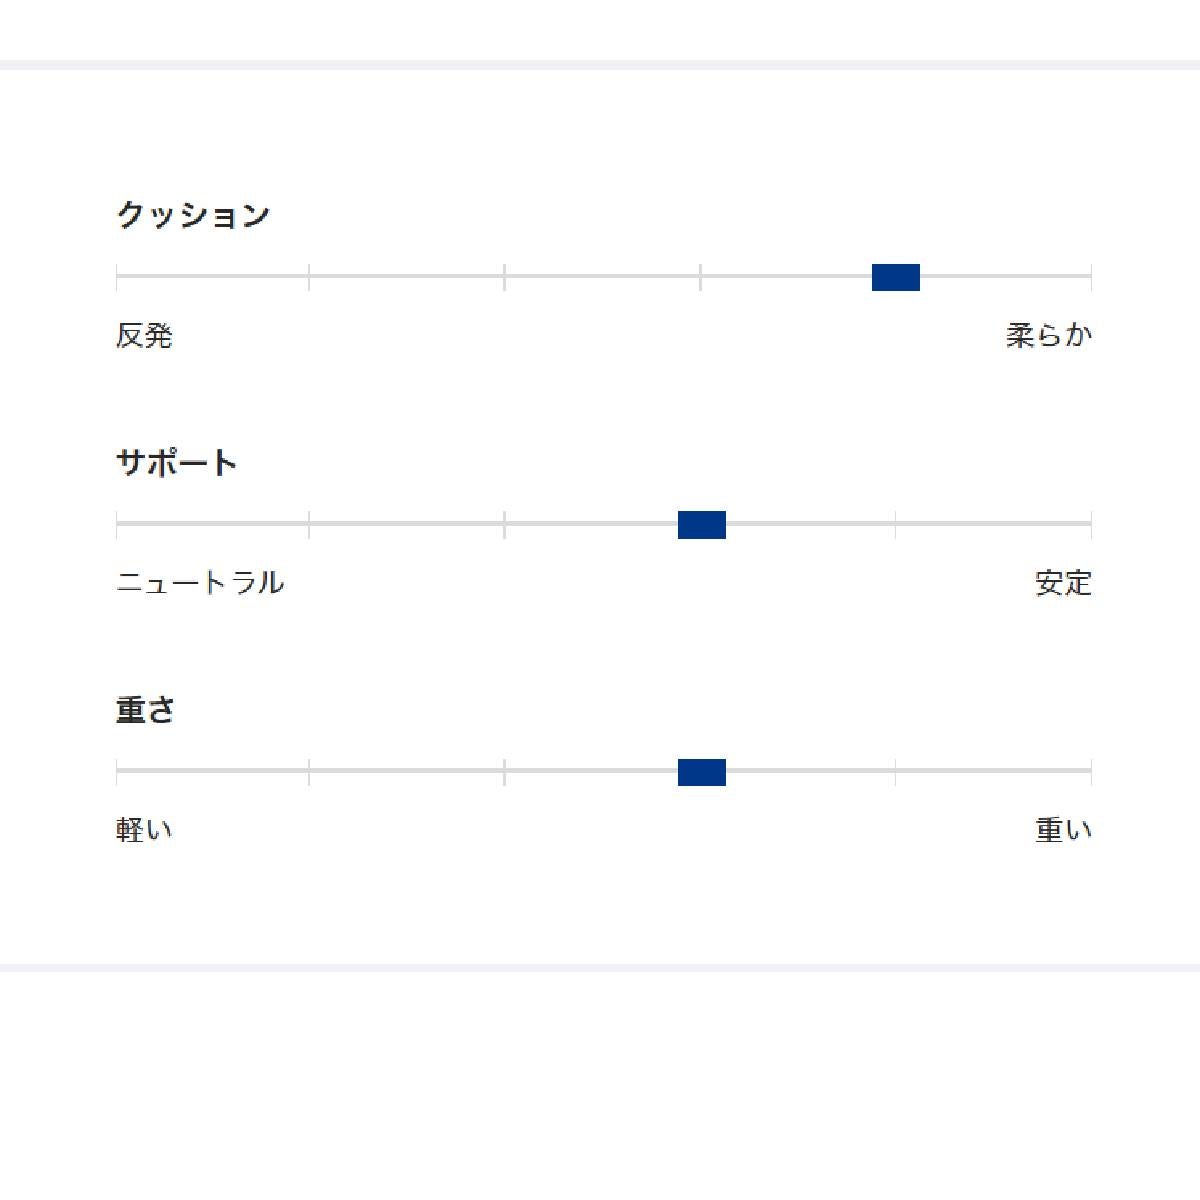This screenshot has height=1200, width=1200.
Task: Click the 柔らか label under the cushion slider
Action: click(1048, 336)
